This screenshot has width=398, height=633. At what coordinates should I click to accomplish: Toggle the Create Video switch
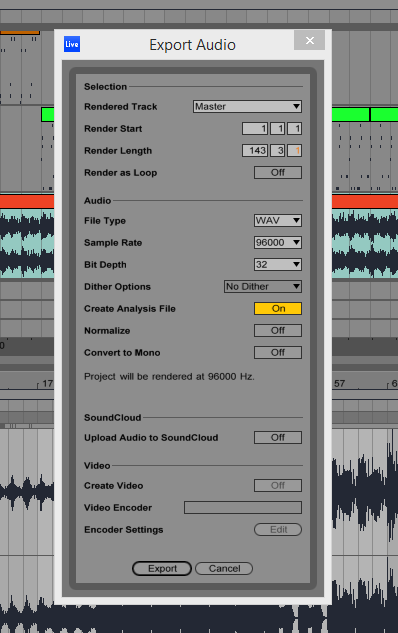click(278, 485)
